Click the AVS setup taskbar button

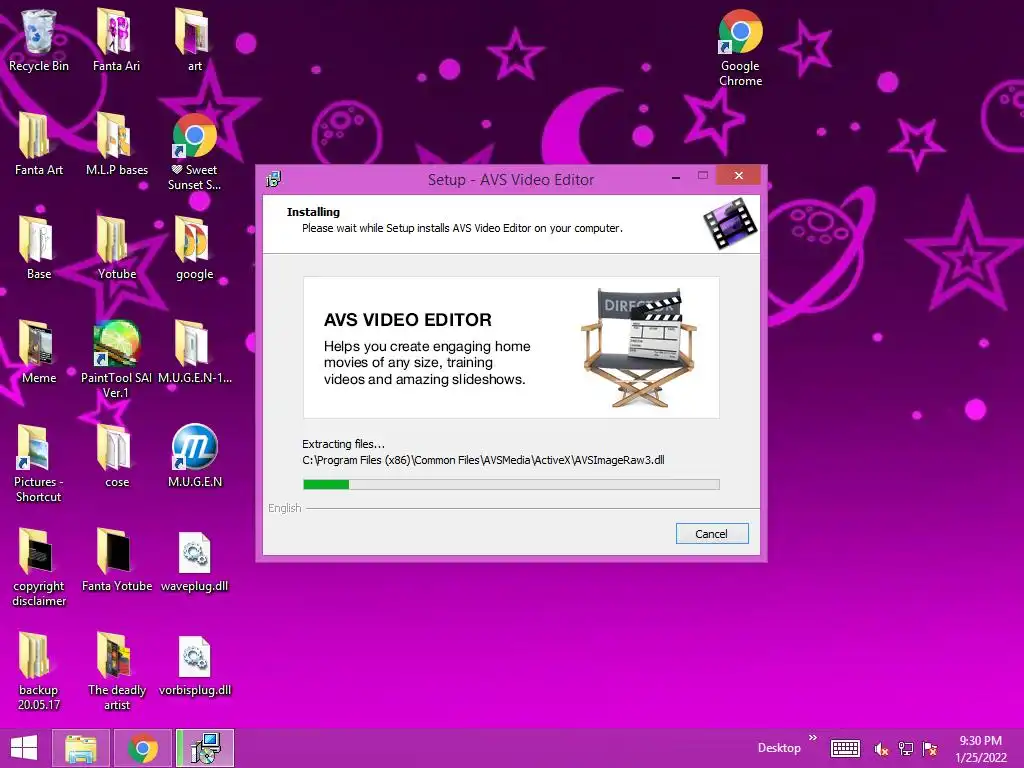tap(205, 748)
